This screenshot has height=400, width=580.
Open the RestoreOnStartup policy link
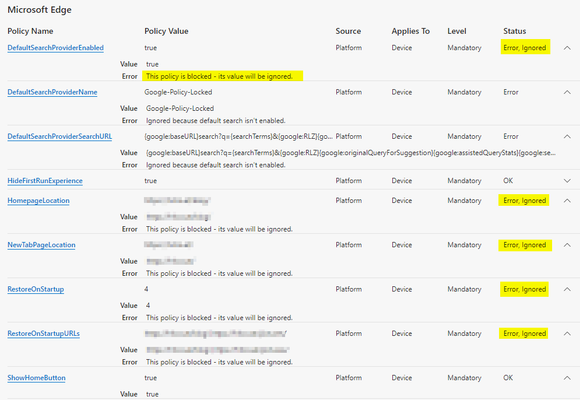[x=36, y=289]
